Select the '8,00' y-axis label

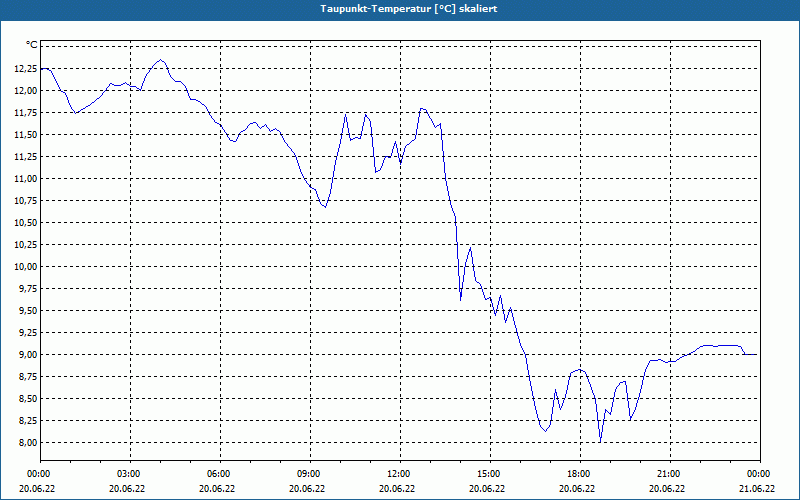(x=28, y=442)
